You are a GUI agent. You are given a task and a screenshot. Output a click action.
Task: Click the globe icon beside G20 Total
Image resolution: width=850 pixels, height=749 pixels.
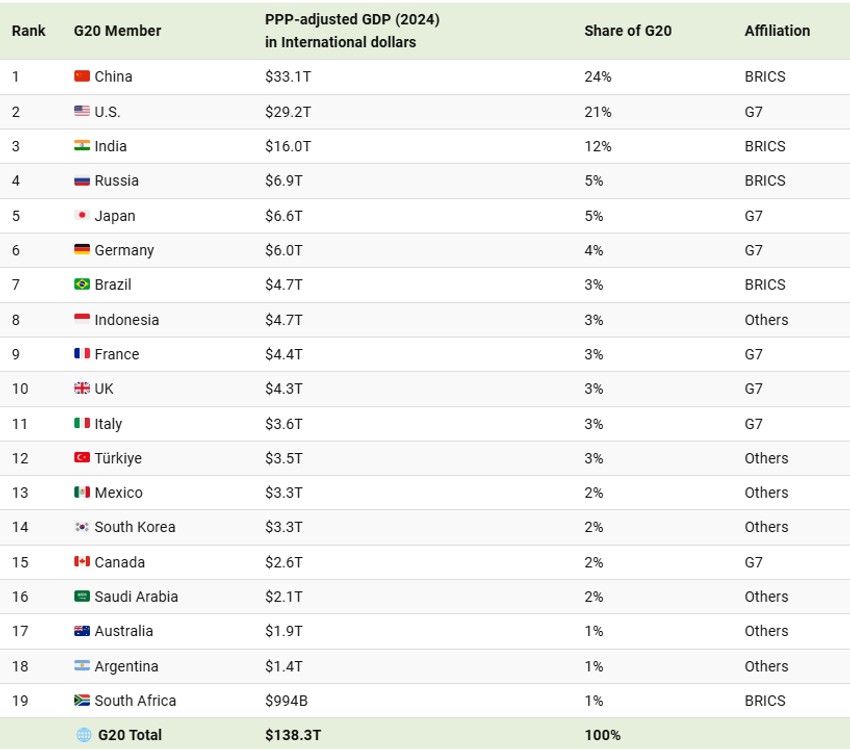tap(84, 735)
